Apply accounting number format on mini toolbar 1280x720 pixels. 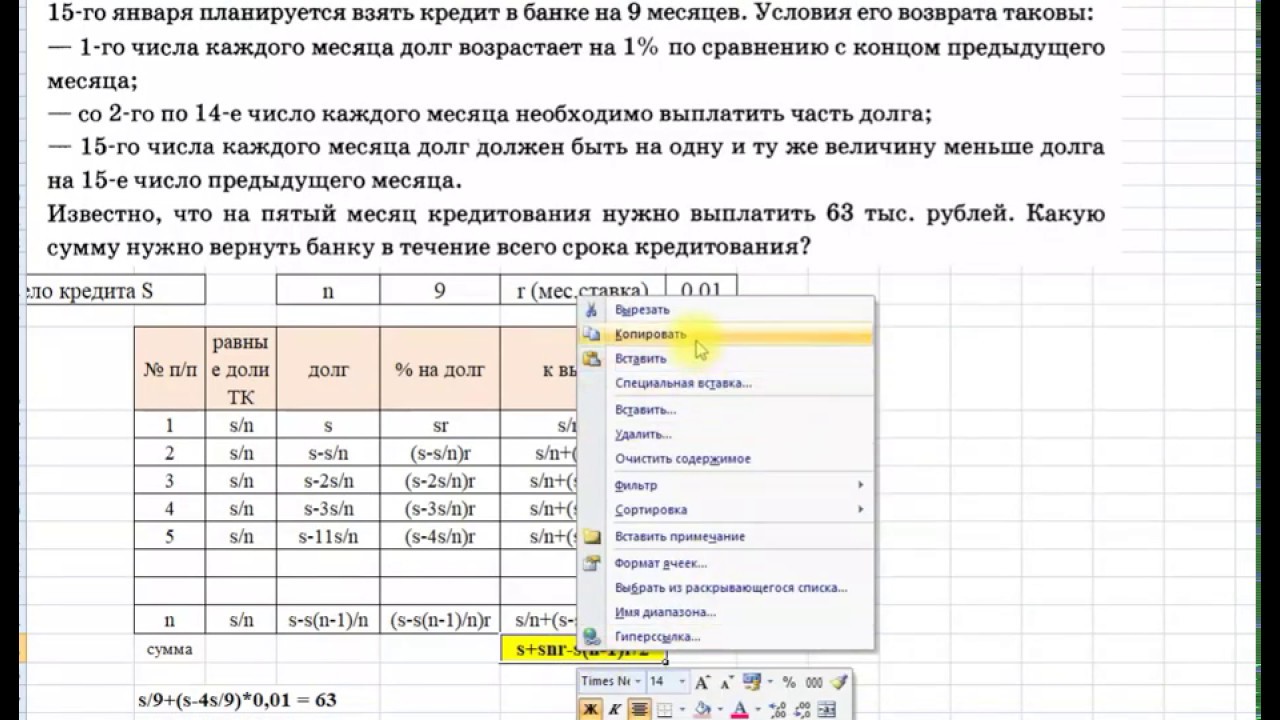pyautogui.click(x=752, y=682)
